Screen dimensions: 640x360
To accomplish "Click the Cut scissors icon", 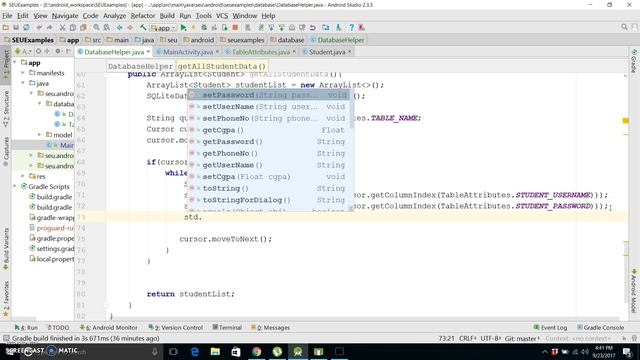I will [x=62, y=27].
